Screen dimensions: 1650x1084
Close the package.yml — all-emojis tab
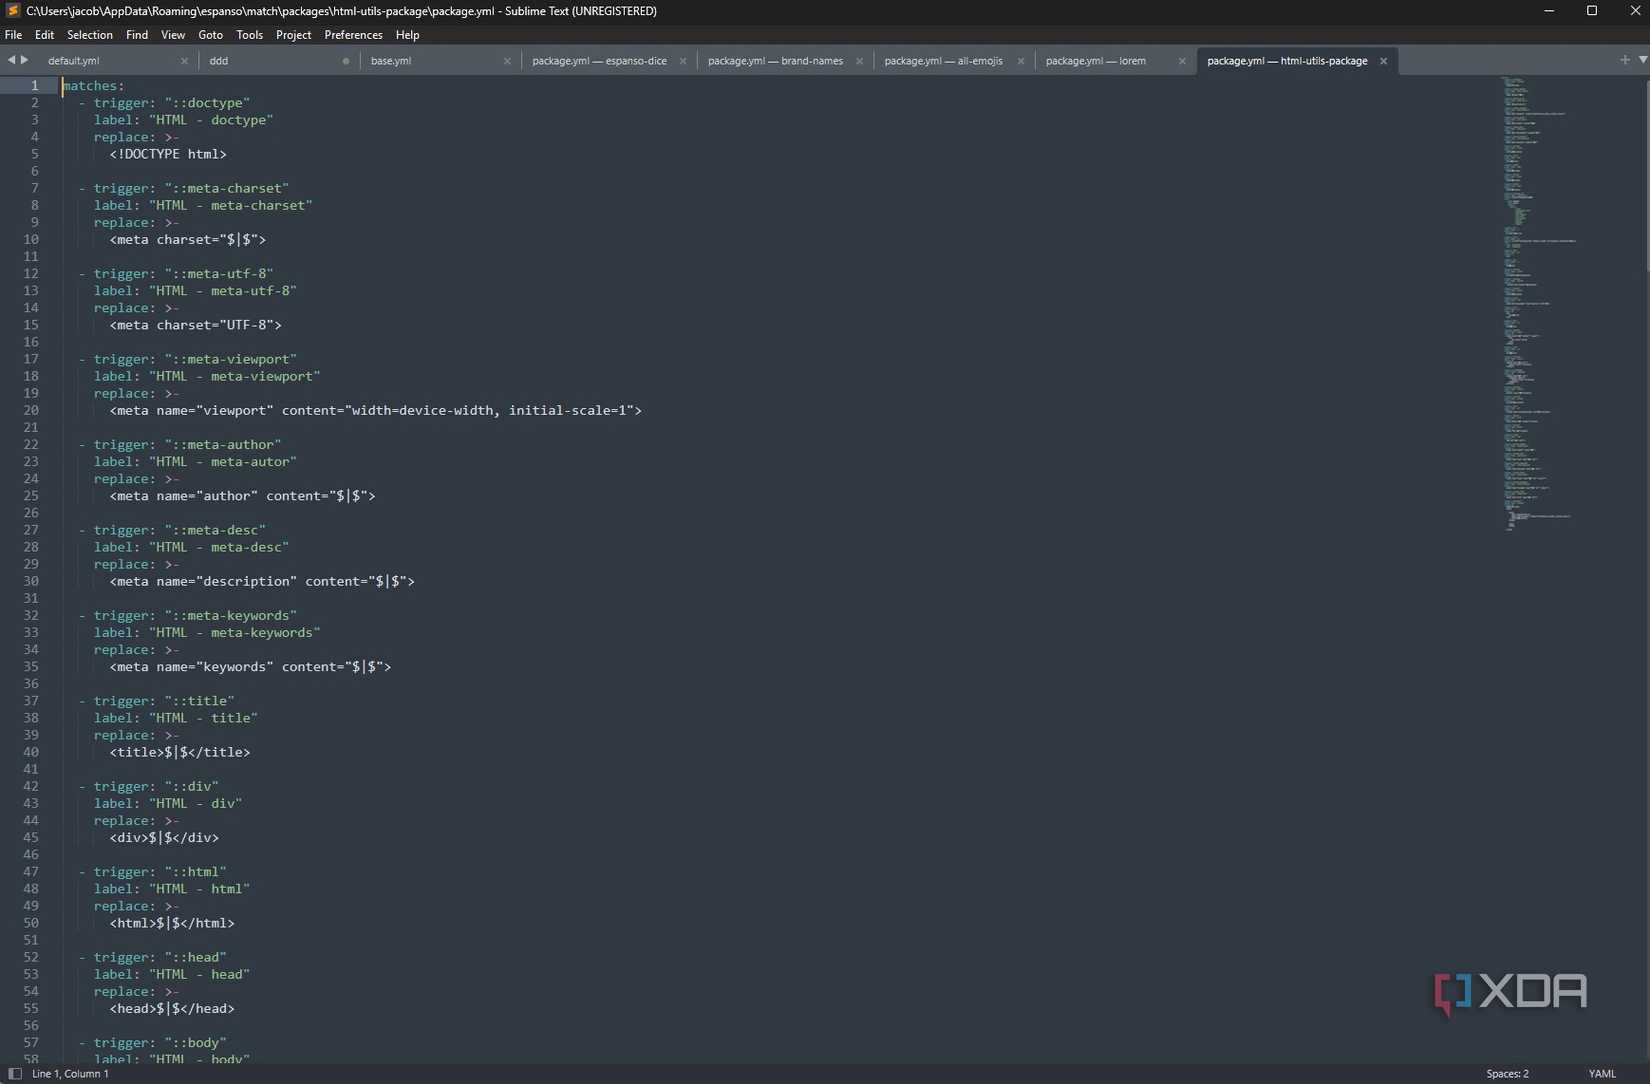pyautogui.click(x=1021, y=61)
